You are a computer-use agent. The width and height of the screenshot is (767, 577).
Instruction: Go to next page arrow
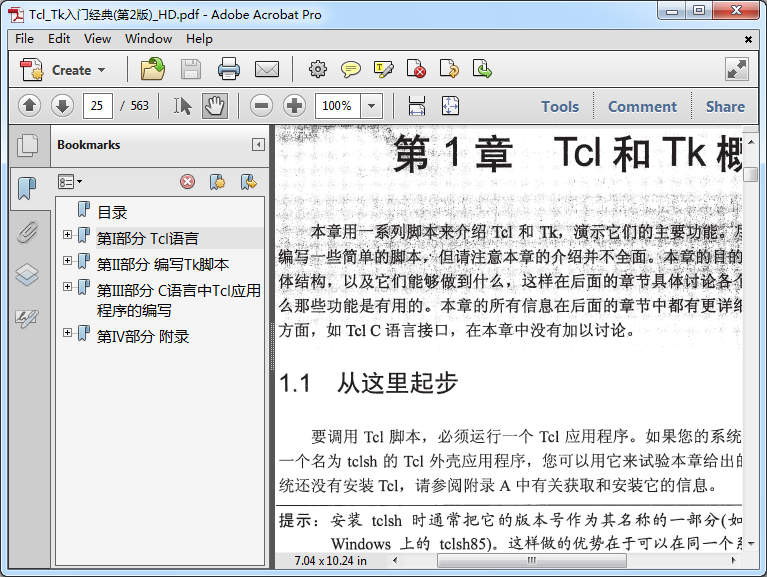[x=62, y=106]
